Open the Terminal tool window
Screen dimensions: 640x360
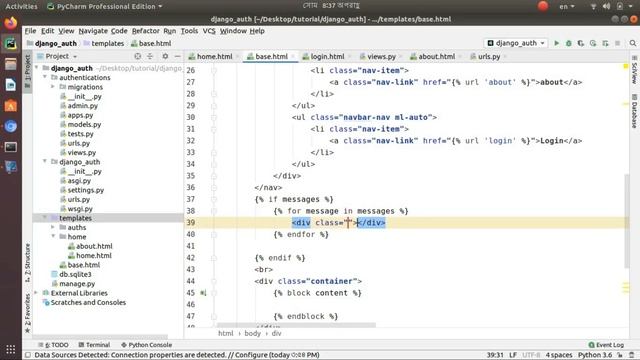tap(94, 345)
